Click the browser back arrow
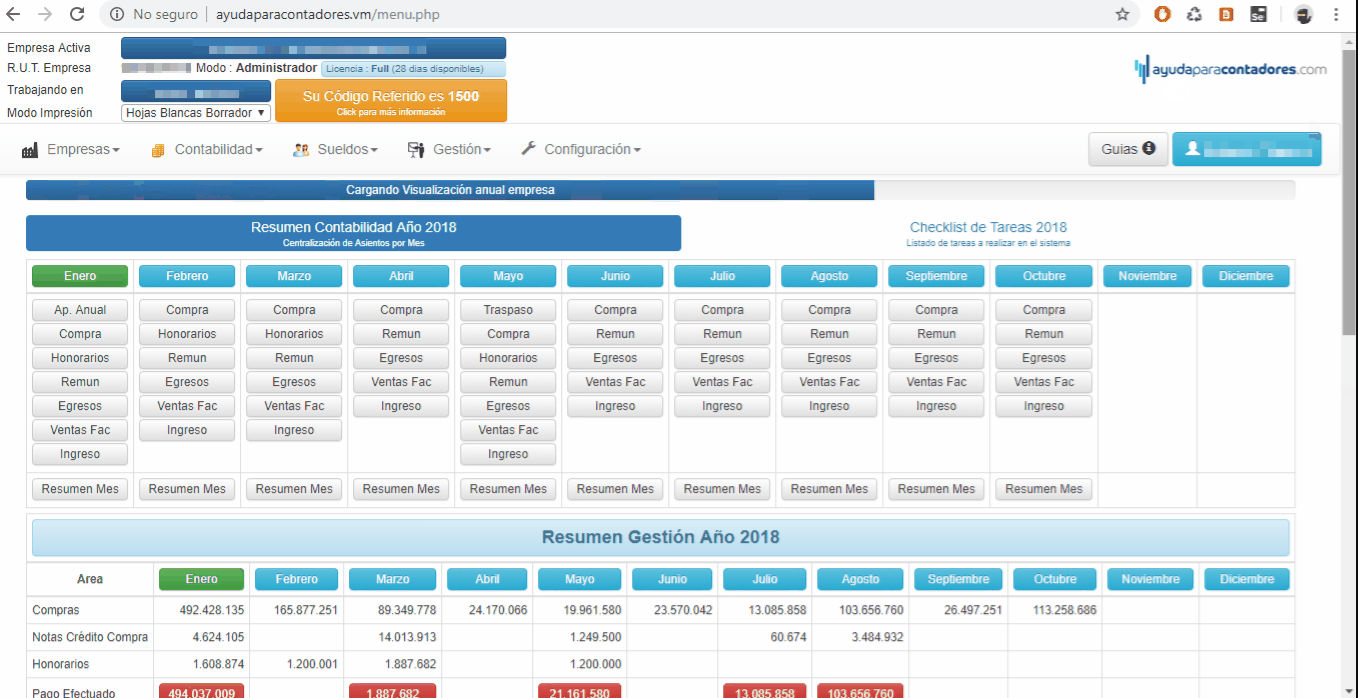The height and width of the screenshot is (698, 1358). [x=13, y=14]
